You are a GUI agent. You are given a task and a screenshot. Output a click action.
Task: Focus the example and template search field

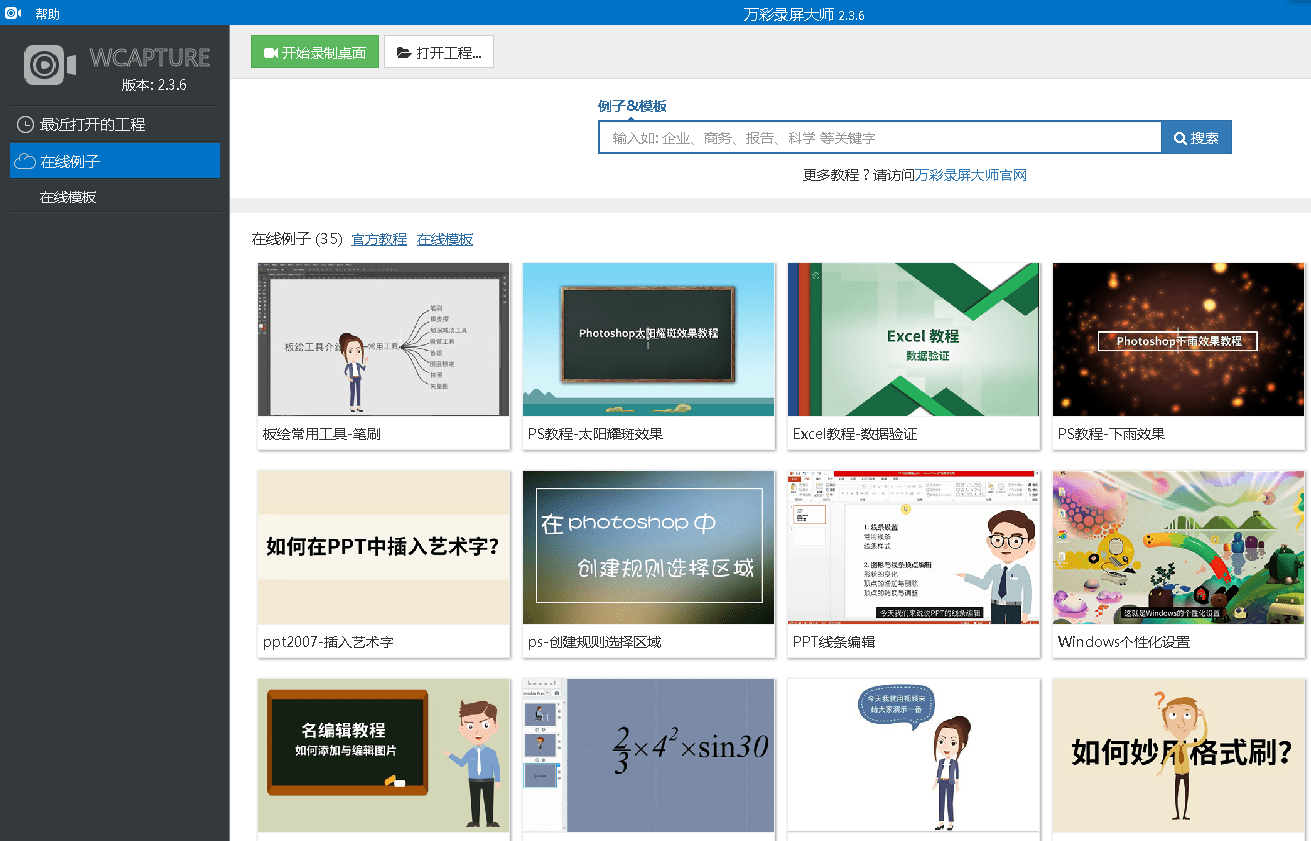point(880,137)
